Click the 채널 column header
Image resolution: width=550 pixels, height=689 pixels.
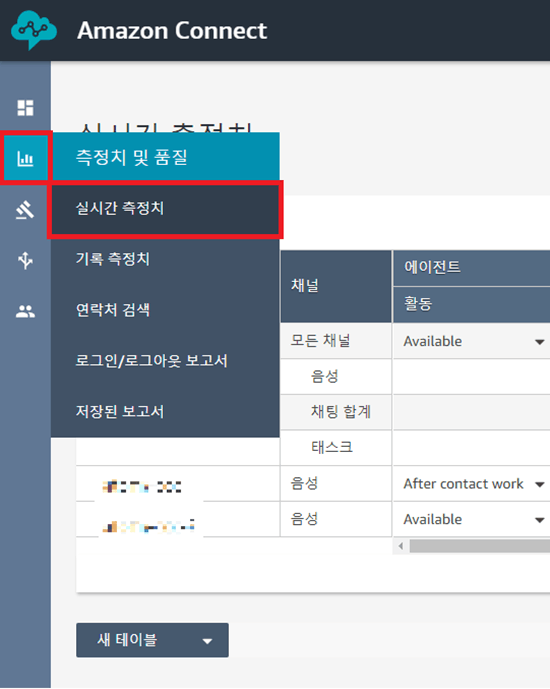336,286
